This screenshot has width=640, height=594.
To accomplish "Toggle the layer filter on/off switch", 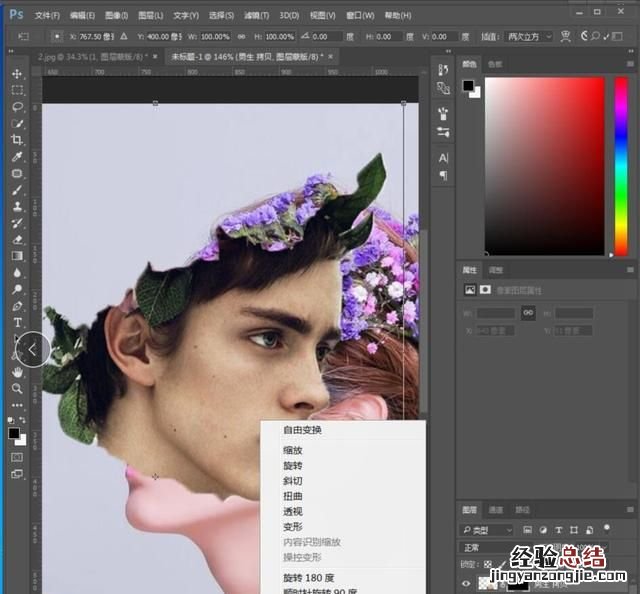I will tap(607, 529).
